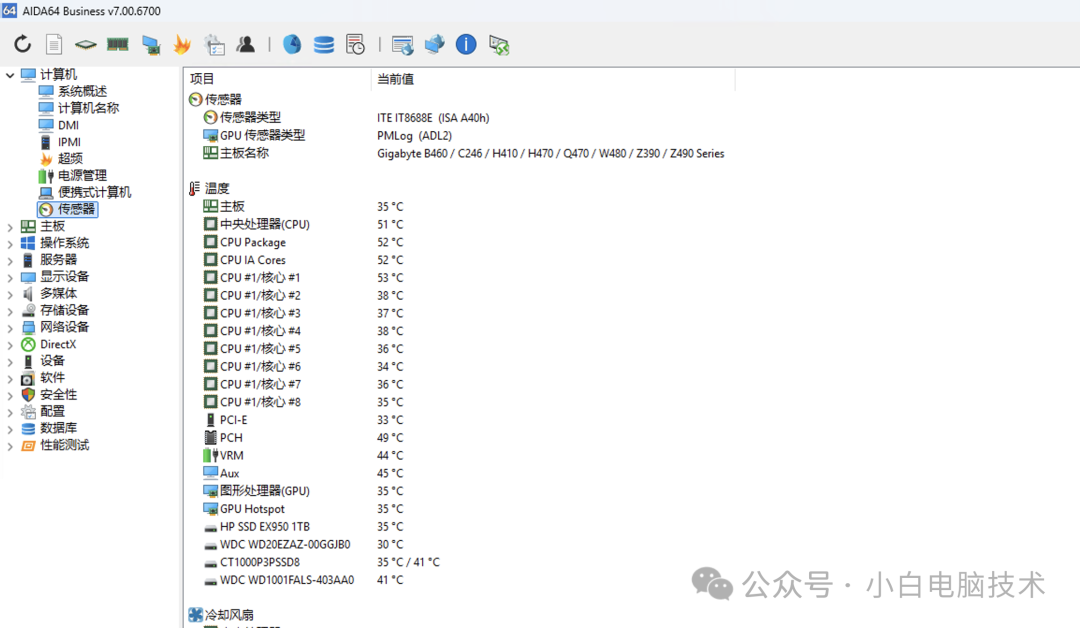Launch the flame stability test icon
Image resolution: width=1080 pixels, height=628 pixels.
click(x=182, y=45)
